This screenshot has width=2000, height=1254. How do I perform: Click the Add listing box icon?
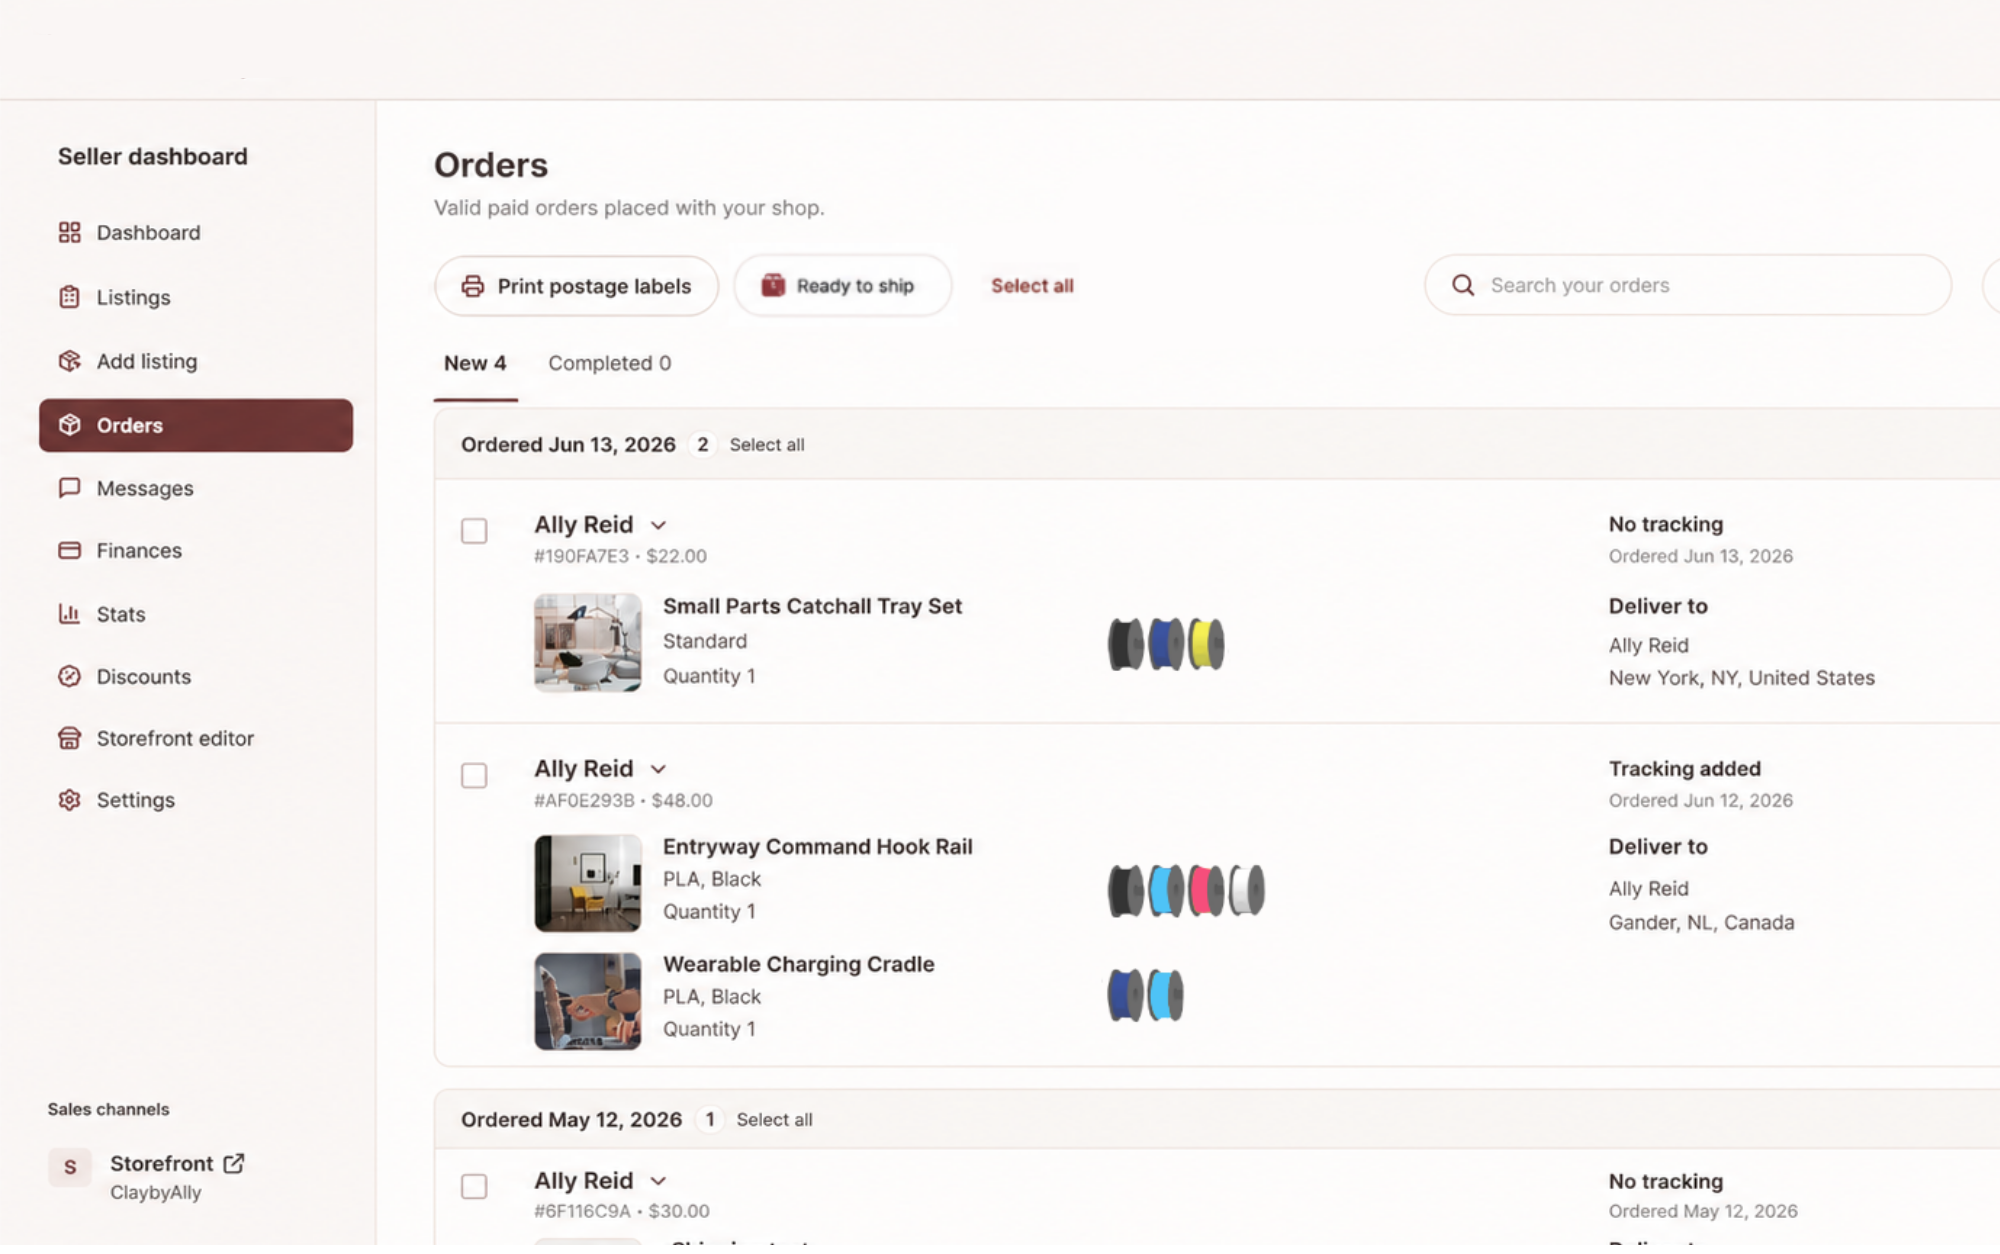[69, 361]
